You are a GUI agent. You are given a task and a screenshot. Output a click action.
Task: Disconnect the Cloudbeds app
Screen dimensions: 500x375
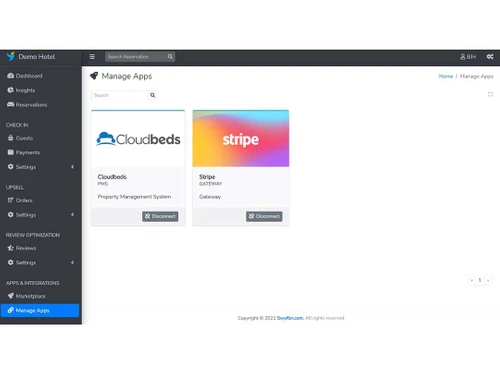tap(160, 216)
